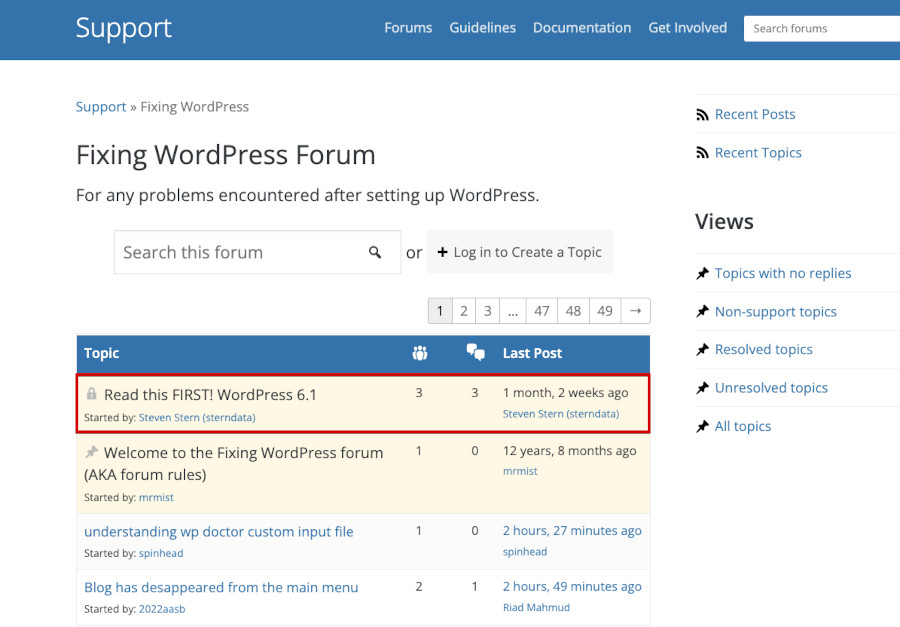Open the Documentation menu item

pos(581,28)
